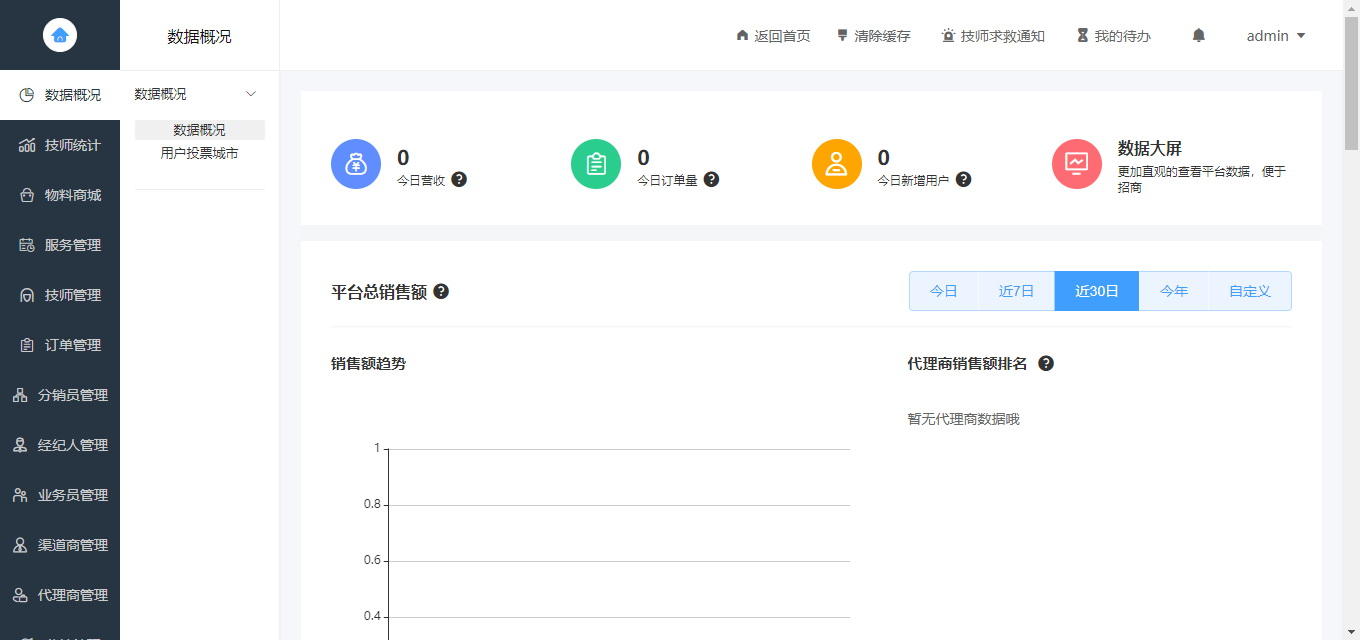Click the green 今日订单量 clipboard icon
This screenshot has width=1360, height=640.
[x=596, y=164]
